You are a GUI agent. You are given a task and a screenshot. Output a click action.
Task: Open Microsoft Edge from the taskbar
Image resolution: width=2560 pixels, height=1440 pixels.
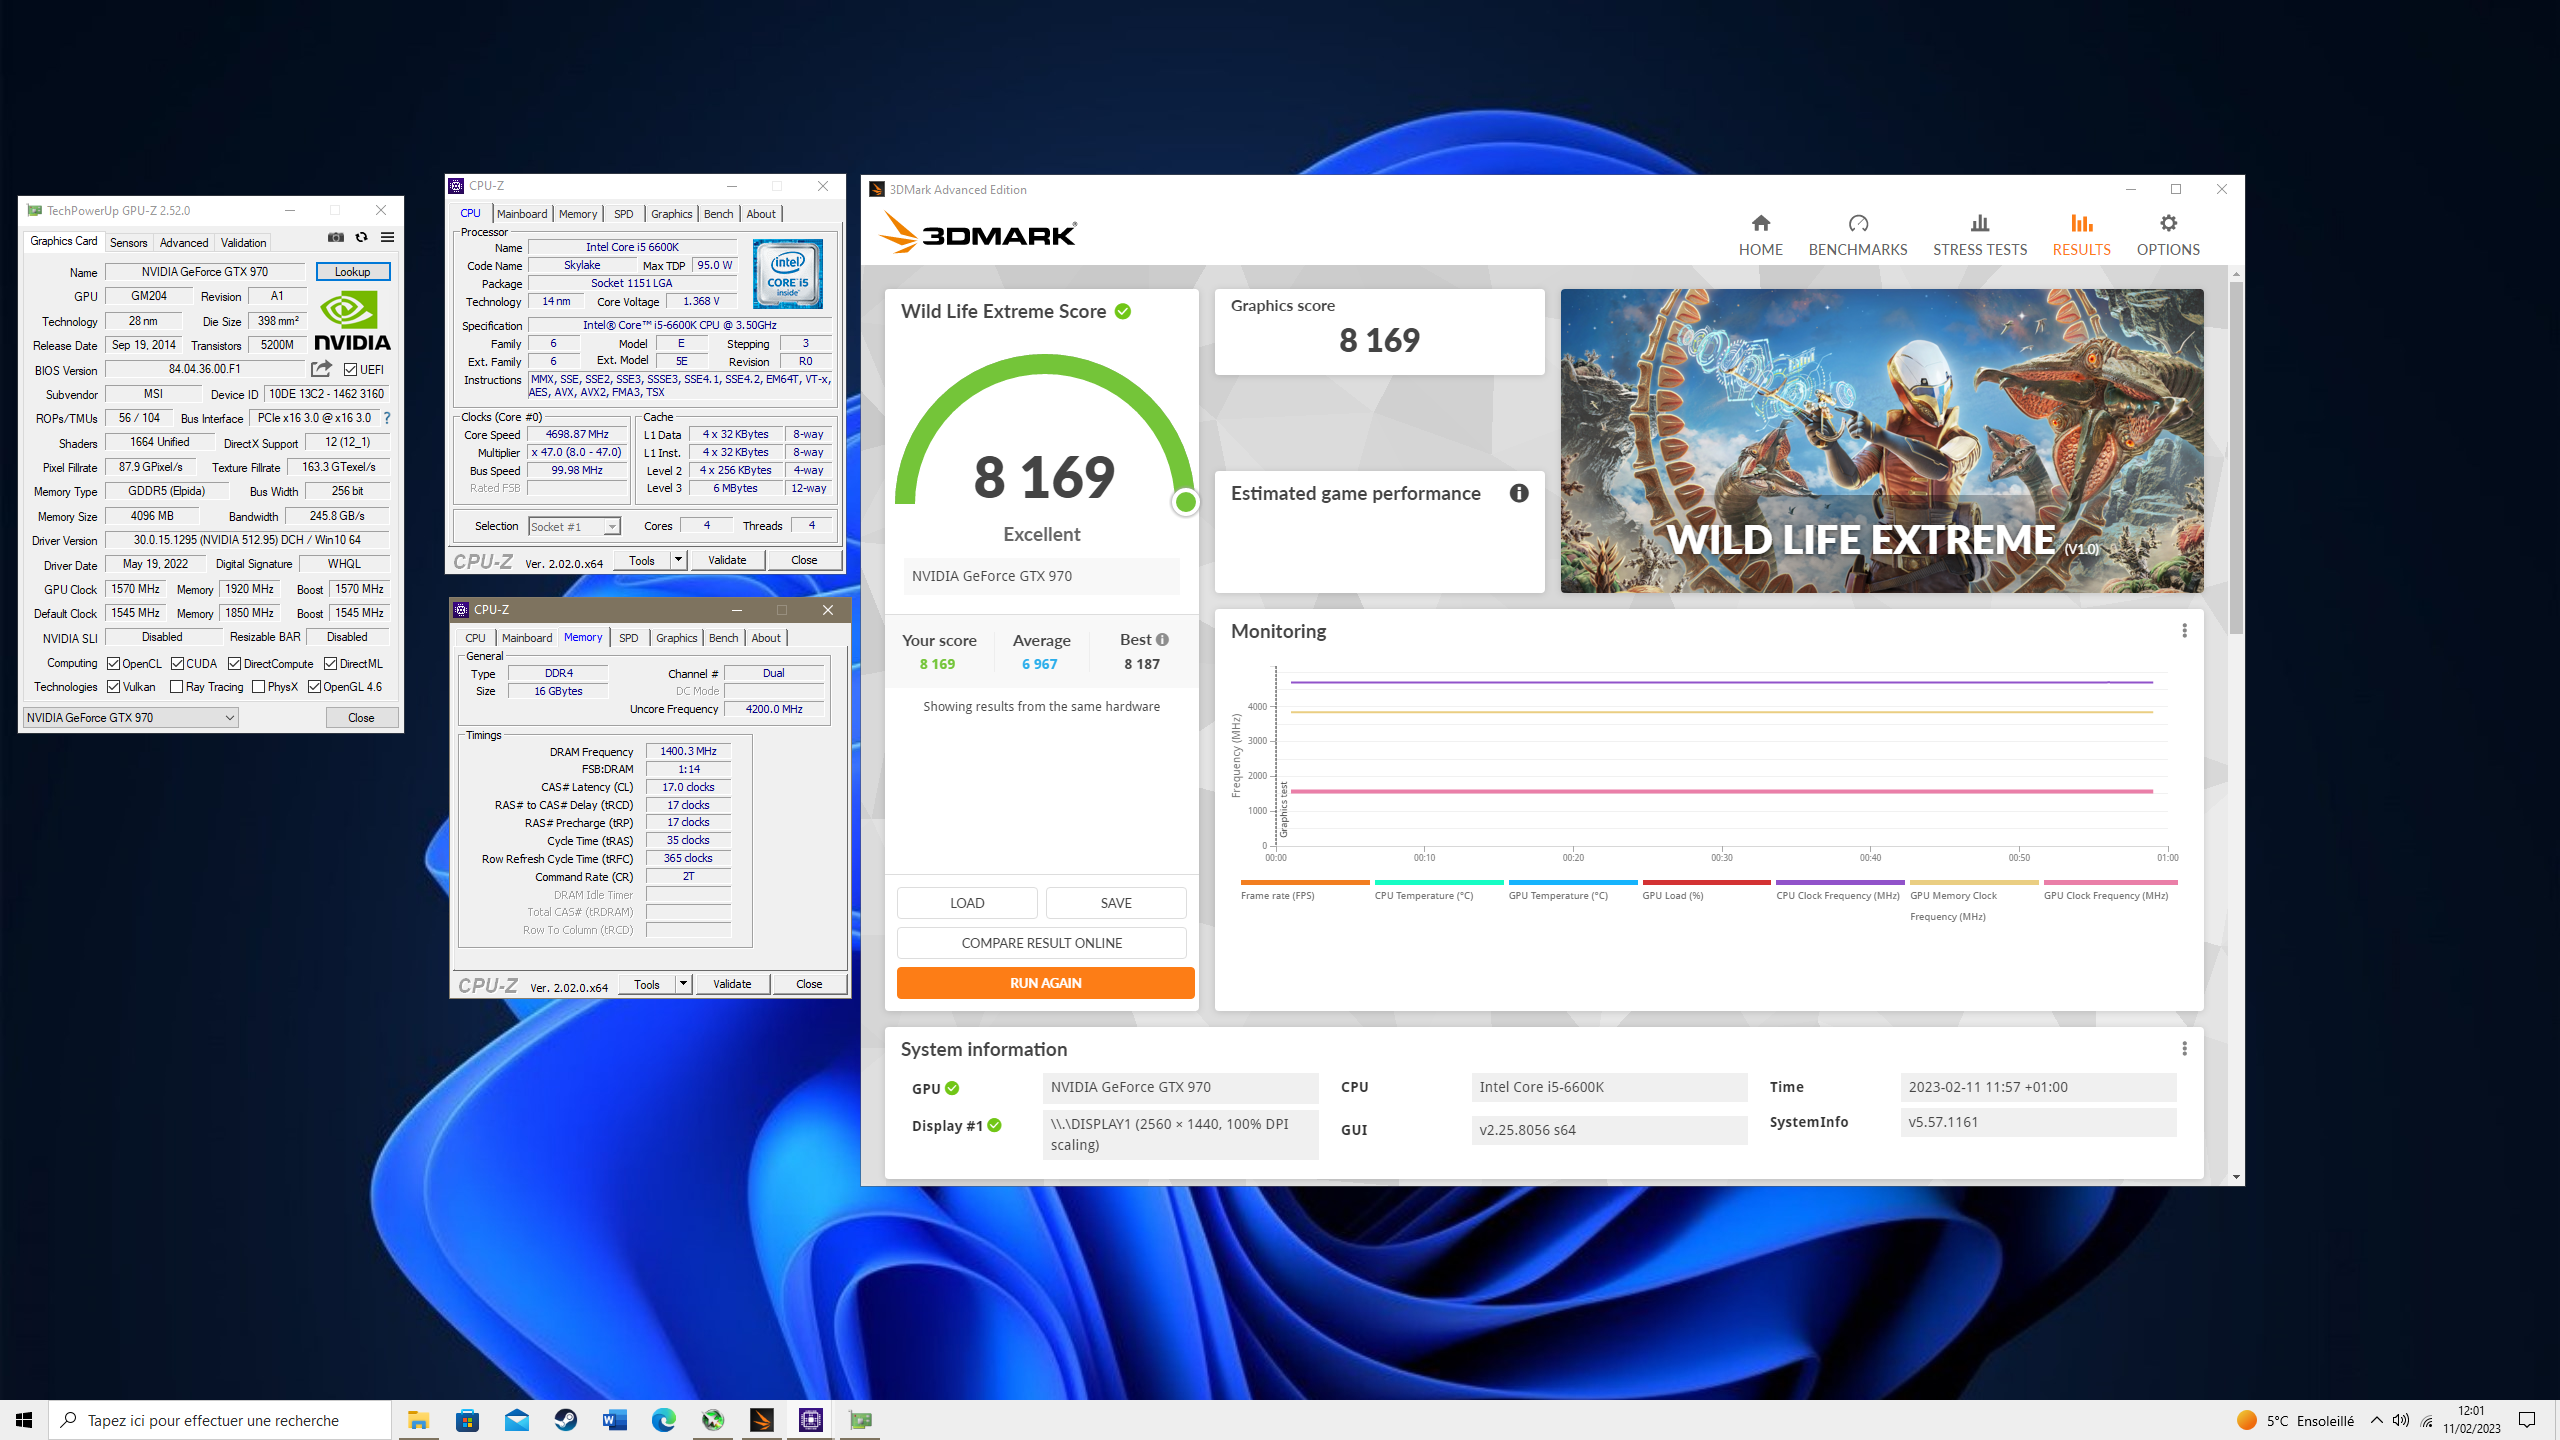(664, 1420)
